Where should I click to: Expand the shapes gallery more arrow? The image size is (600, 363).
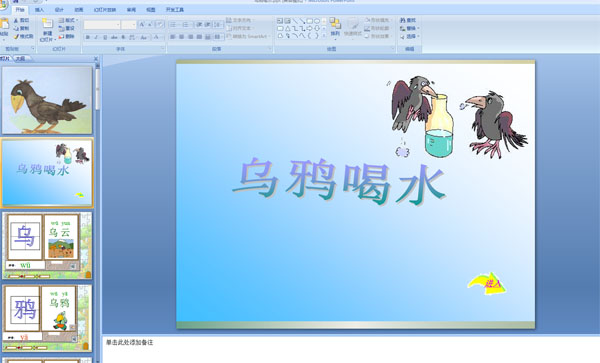(x=324, y=36)
